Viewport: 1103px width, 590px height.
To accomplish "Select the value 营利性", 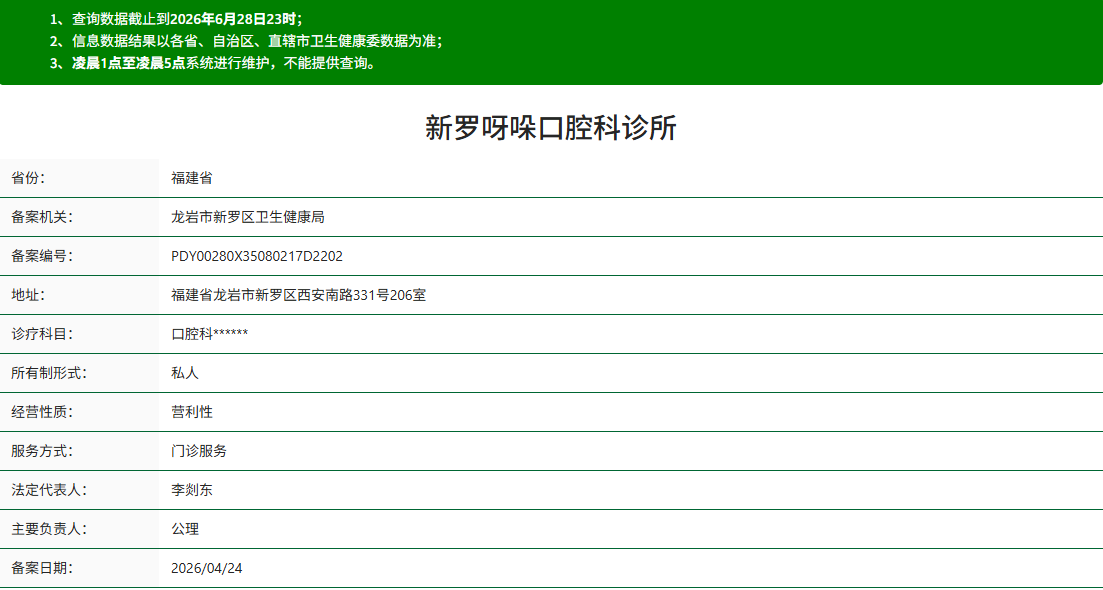I will click(192, 412).
